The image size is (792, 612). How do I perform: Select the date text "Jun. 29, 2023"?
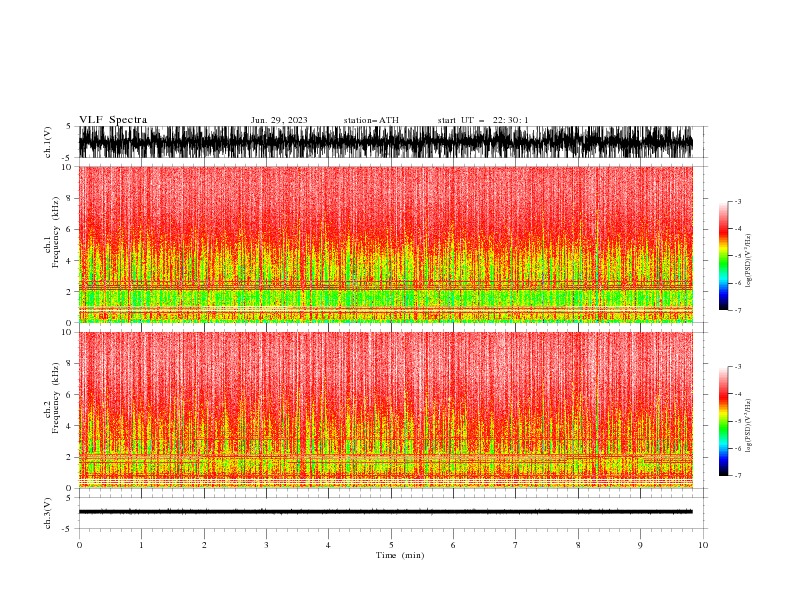click(x=279, y=120)
